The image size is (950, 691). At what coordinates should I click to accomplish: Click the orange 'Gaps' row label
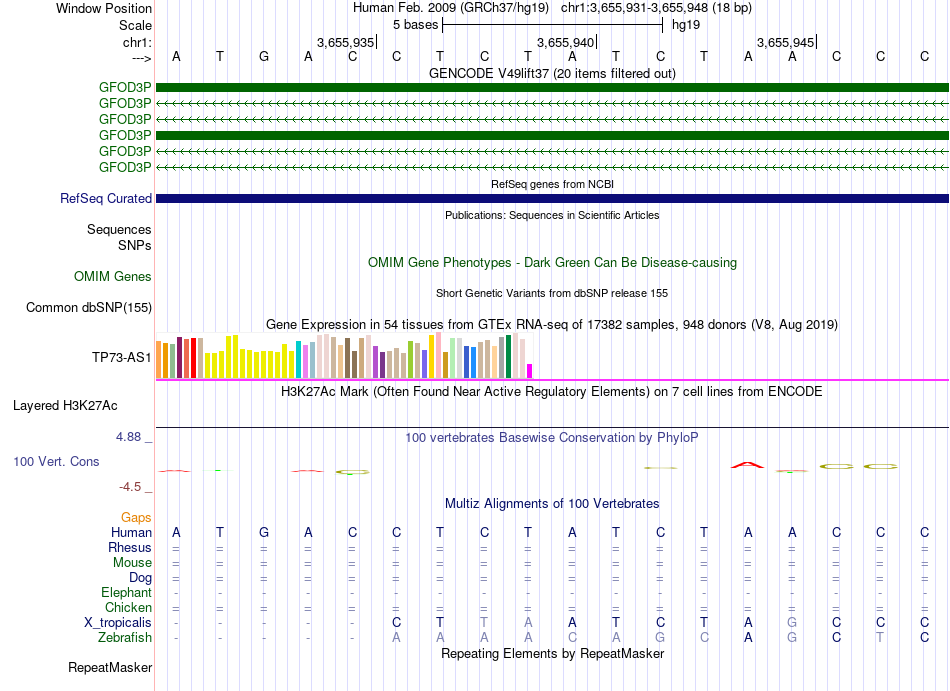[136, 517]
